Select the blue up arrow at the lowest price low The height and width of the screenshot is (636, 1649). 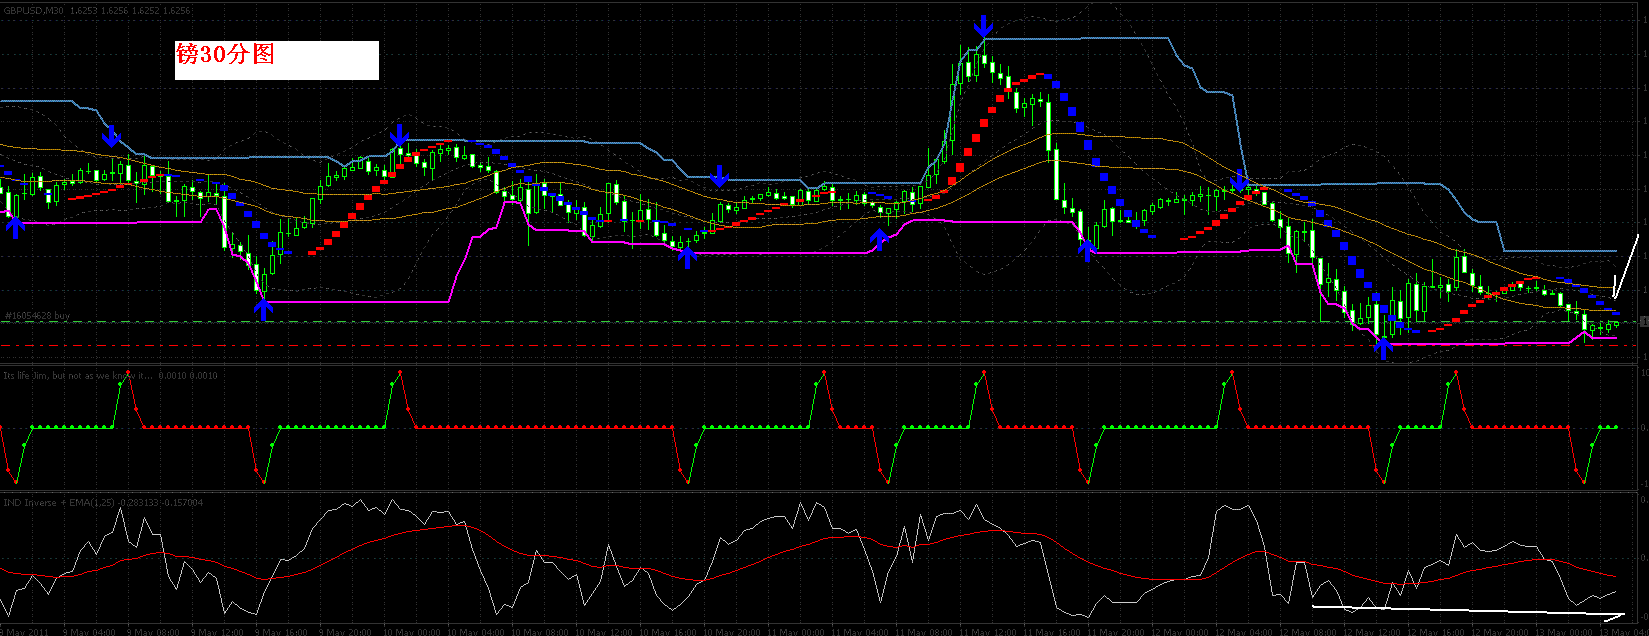click(1383, 347)
